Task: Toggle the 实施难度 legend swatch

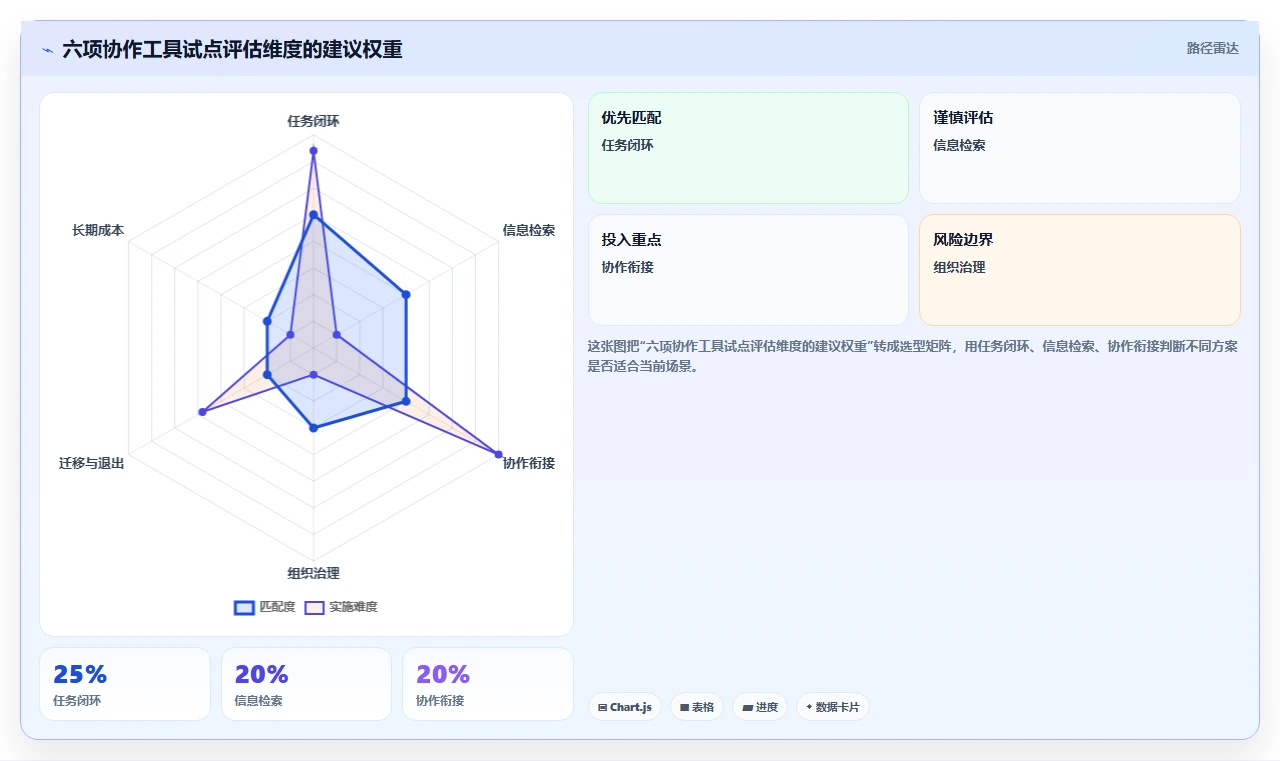Action: point(314,607)
